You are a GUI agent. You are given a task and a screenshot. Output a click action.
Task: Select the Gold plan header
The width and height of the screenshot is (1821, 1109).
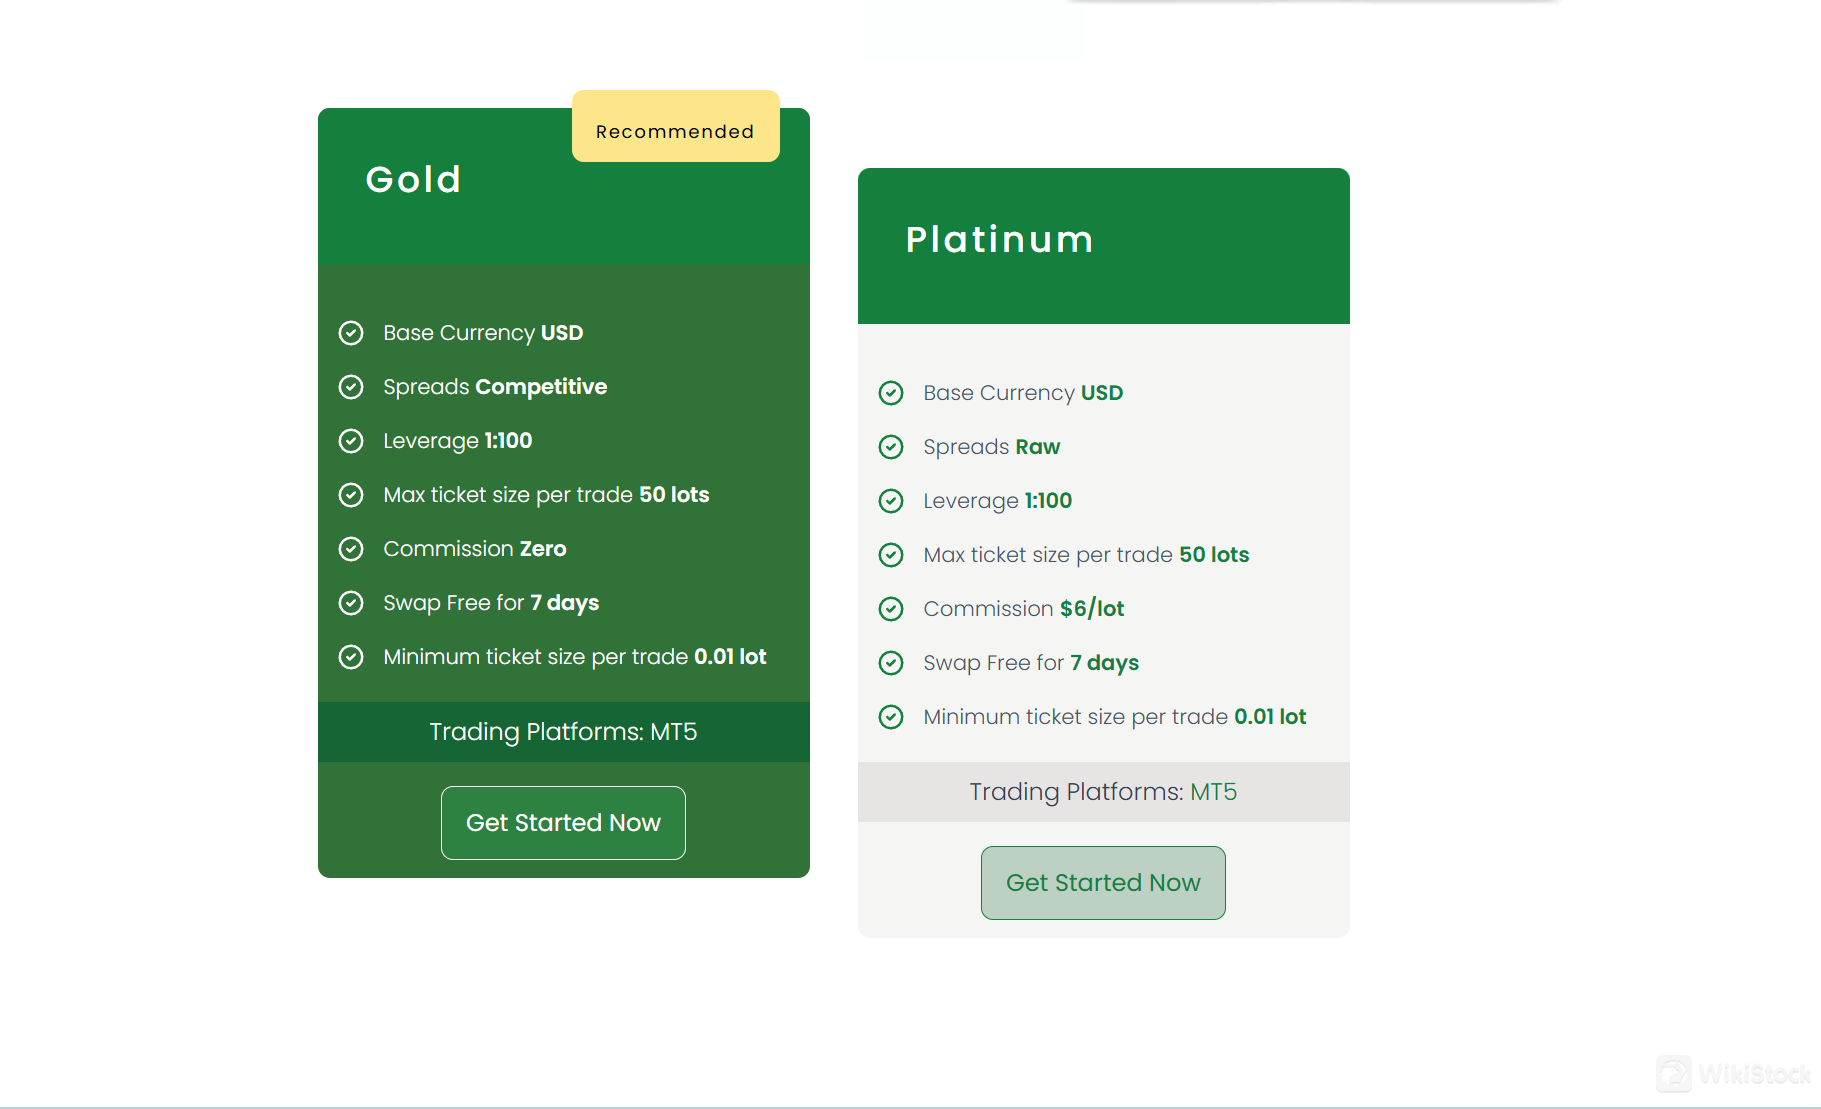413,179
